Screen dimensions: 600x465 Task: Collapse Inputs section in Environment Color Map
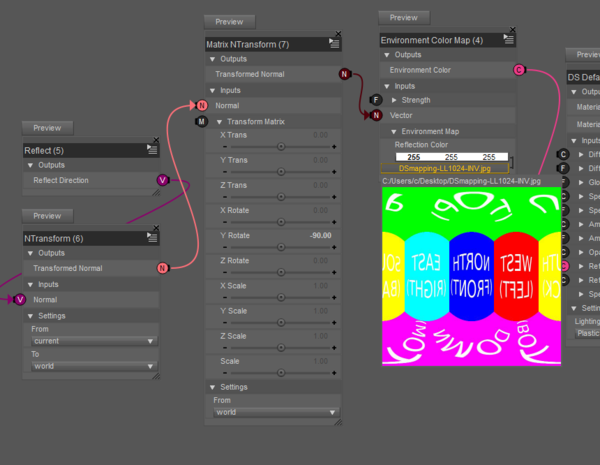pos(387,86)
